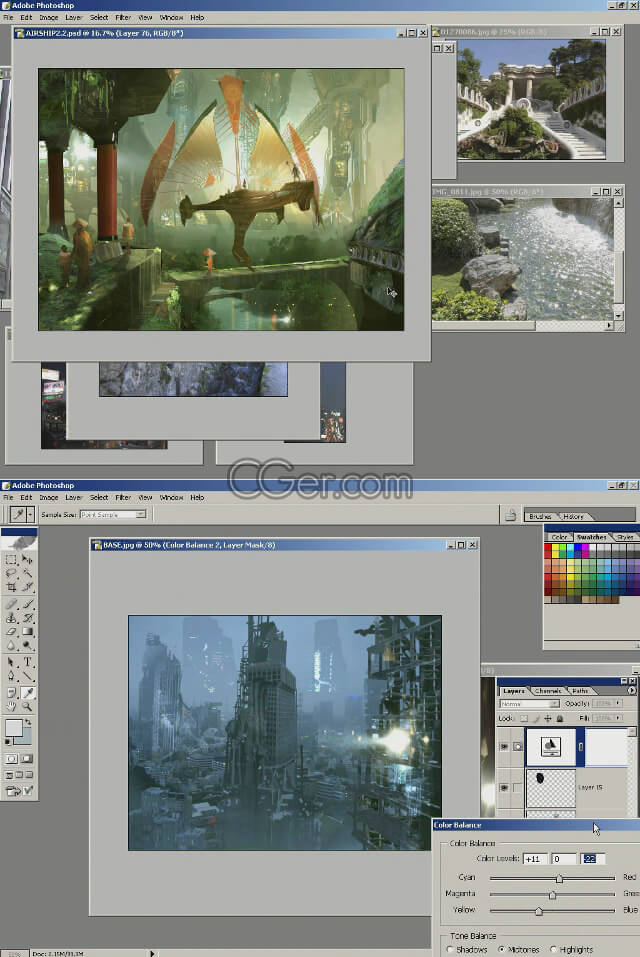
Task: Select the Clone Stamp tool
Action: tap(11, 618)
